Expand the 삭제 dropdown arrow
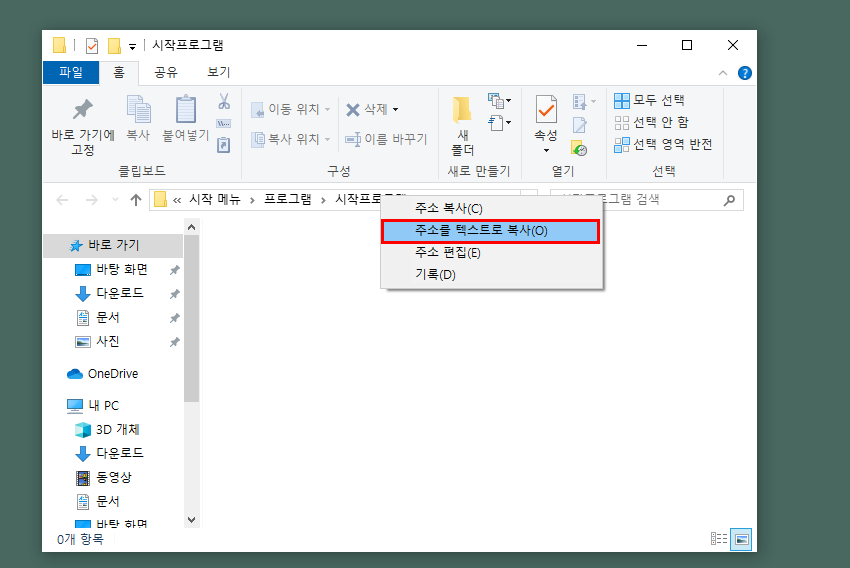Screen dimensions: 850x568 pos(396,109)
